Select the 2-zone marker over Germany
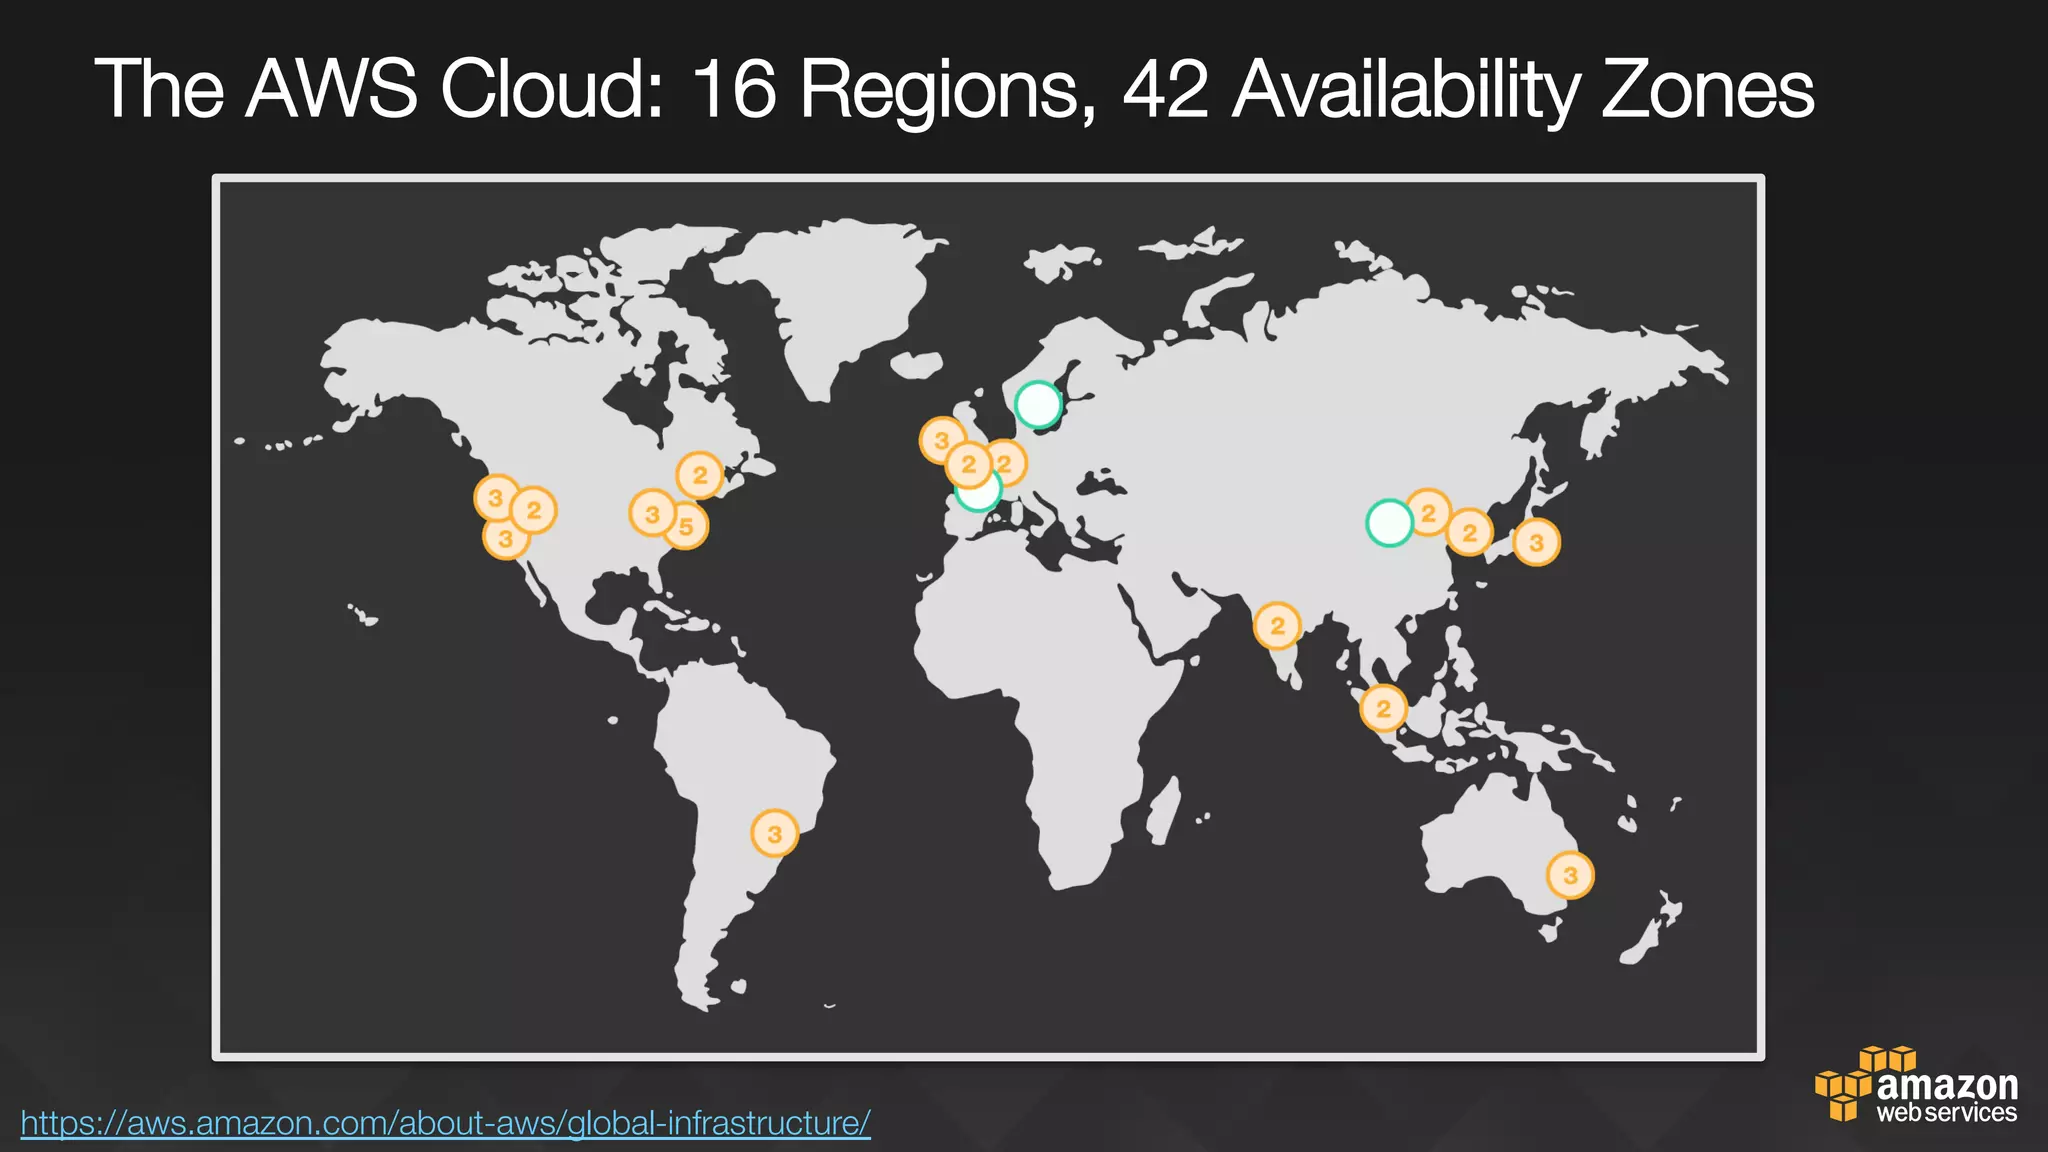Image resolution: width=2048 pixels, height=1152 pixels. click(x=1008, y=463)
